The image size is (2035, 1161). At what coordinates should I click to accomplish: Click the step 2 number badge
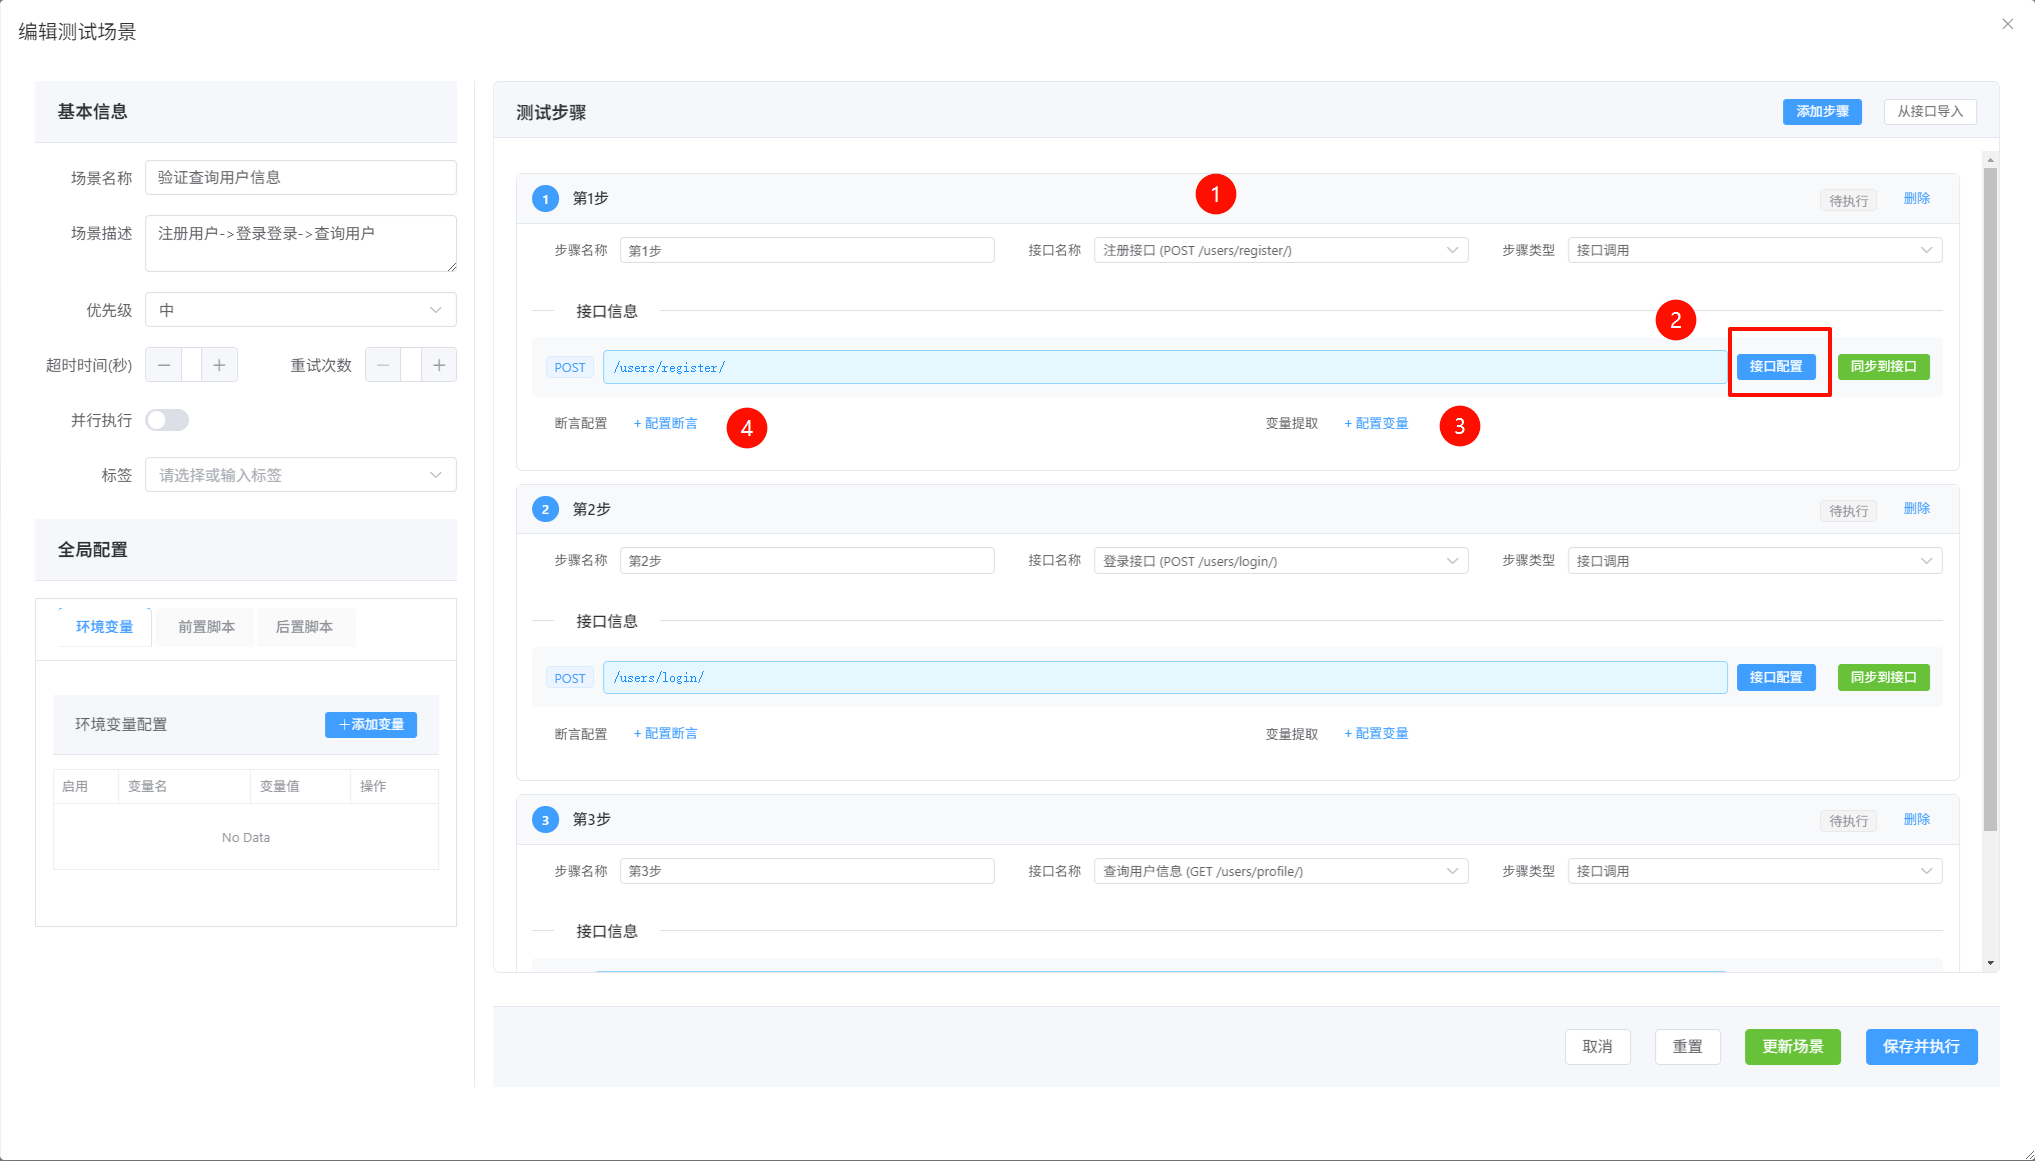(x=545, y=509)
